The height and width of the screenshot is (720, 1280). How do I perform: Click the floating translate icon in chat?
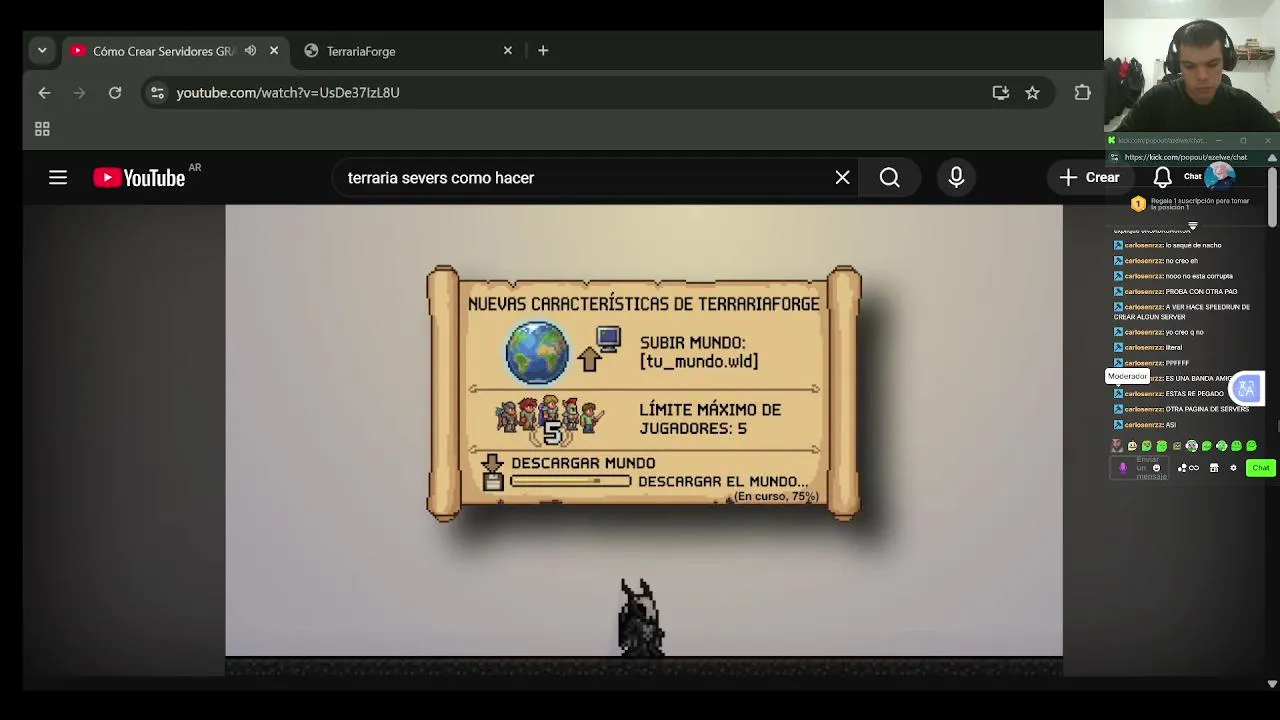pos(1247,388)
